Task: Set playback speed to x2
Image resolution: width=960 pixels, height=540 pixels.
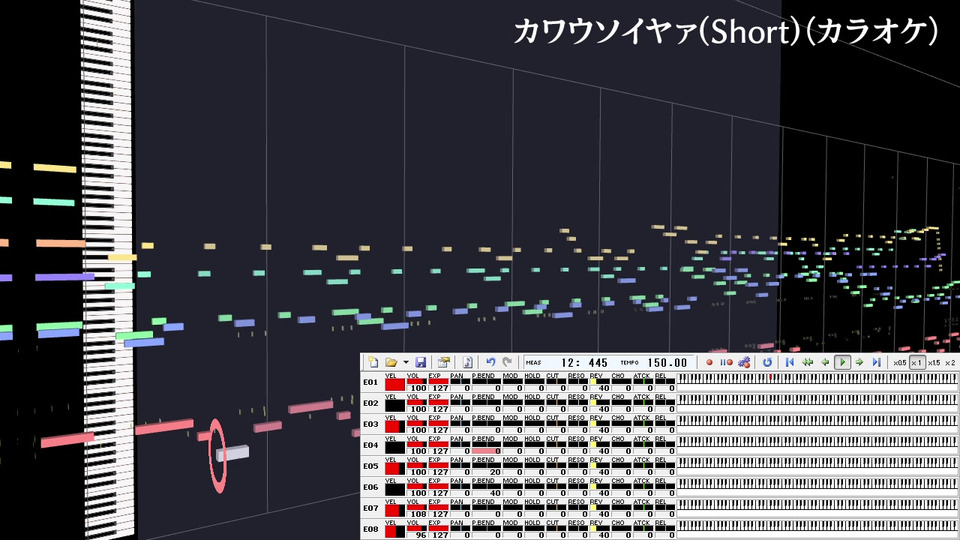Action: pos(950,362)
